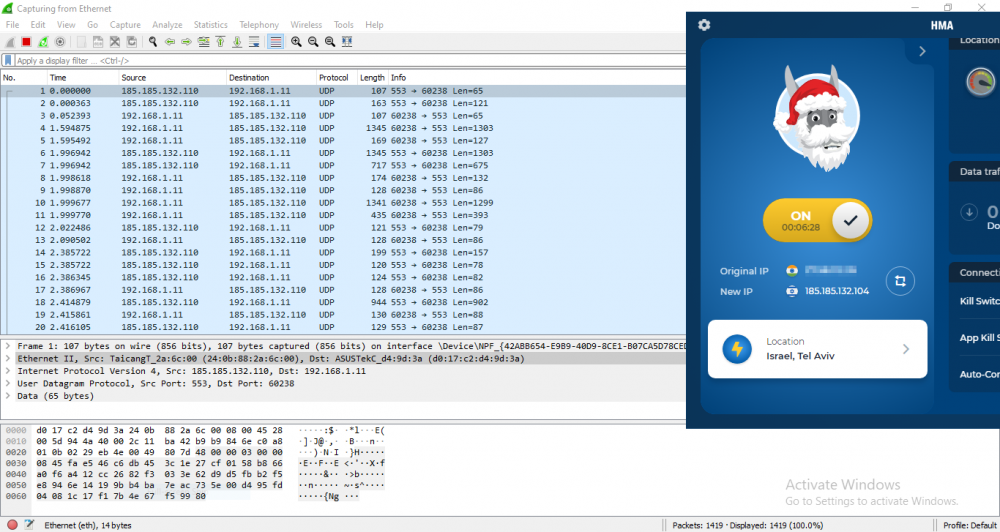Open the Wireless menu

306,25
